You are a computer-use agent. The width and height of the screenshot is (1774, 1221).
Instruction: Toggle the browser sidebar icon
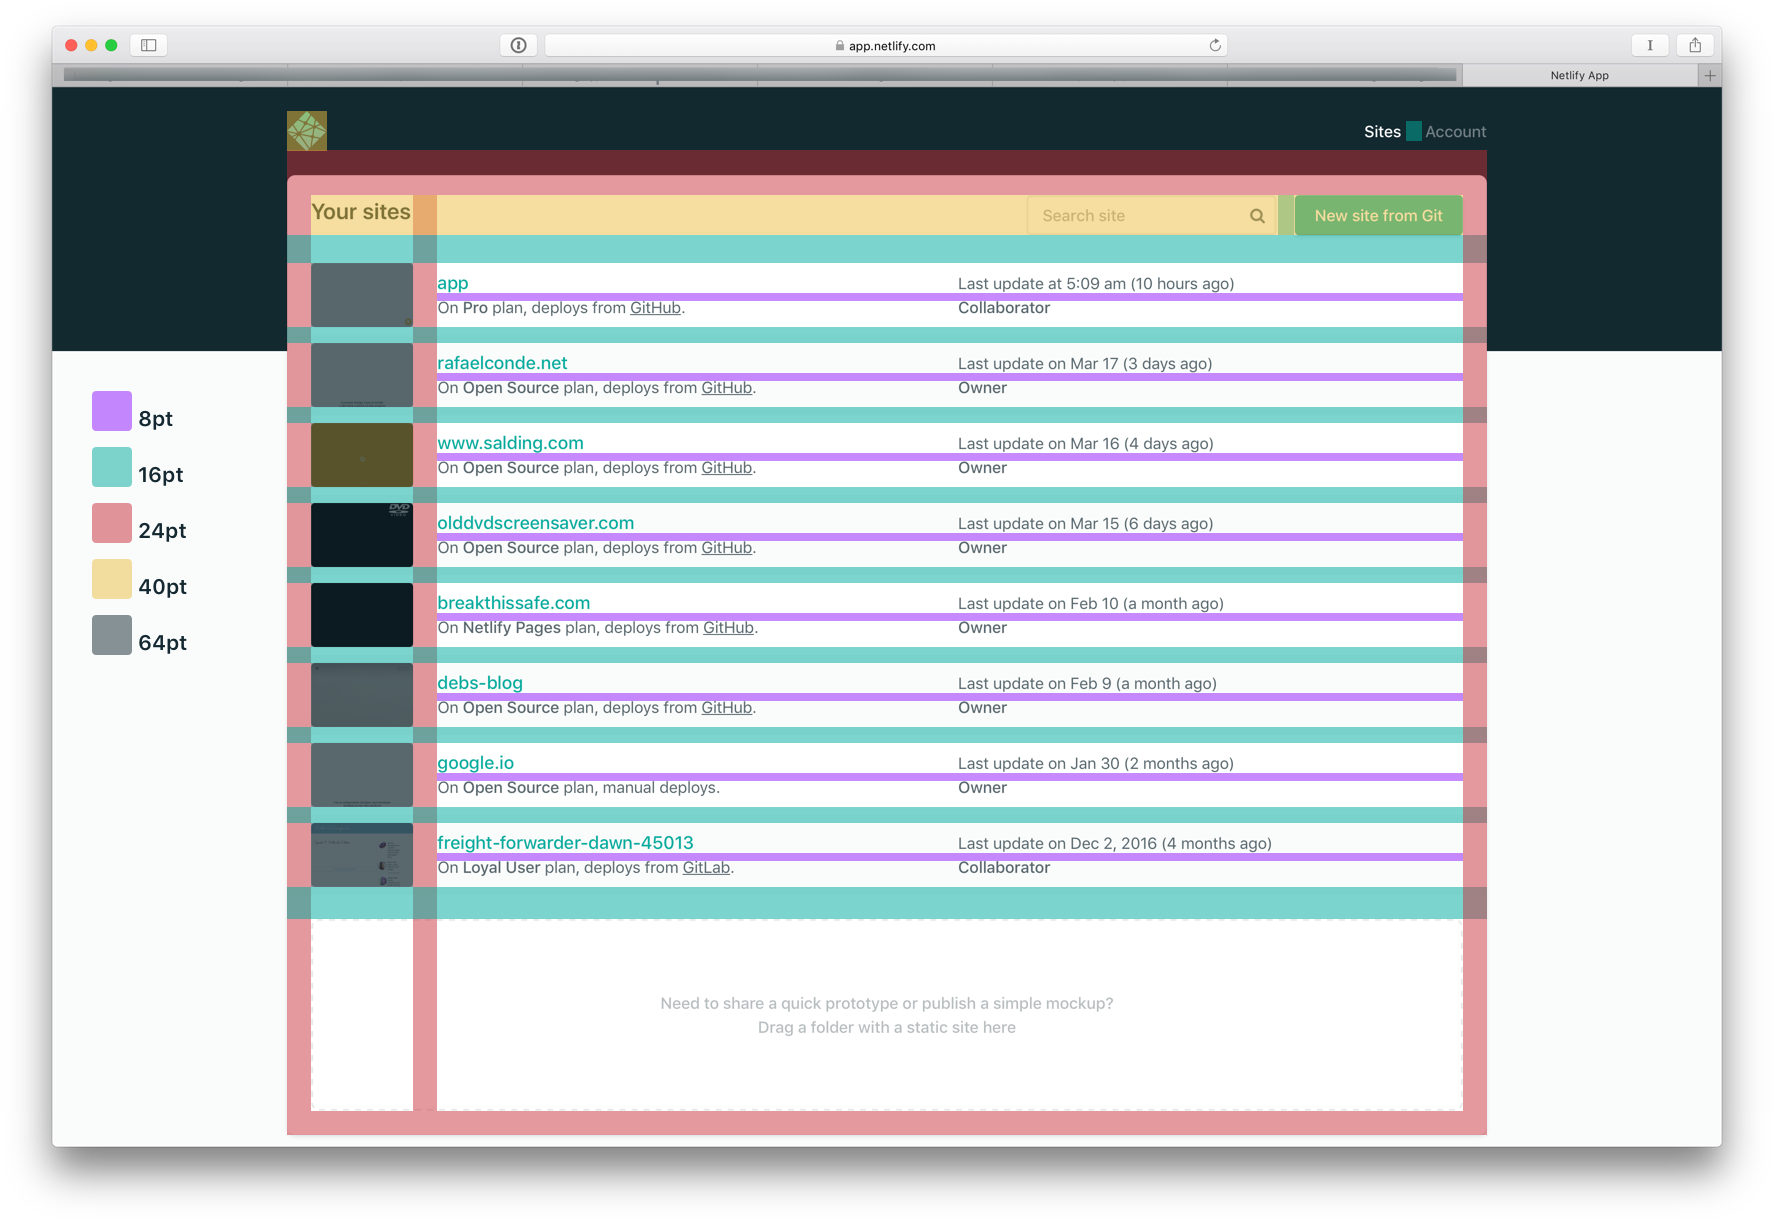click(148, 45)
